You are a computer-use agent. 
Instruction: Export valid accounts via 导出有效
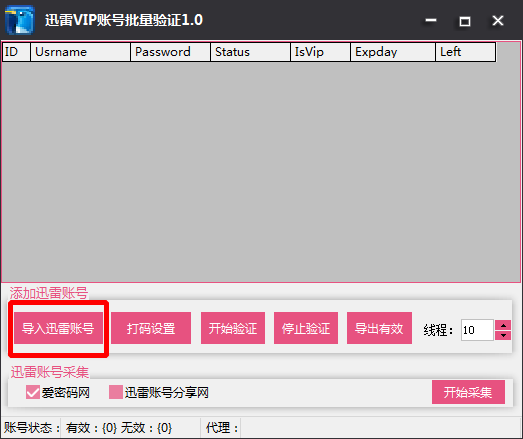(379, 328)
